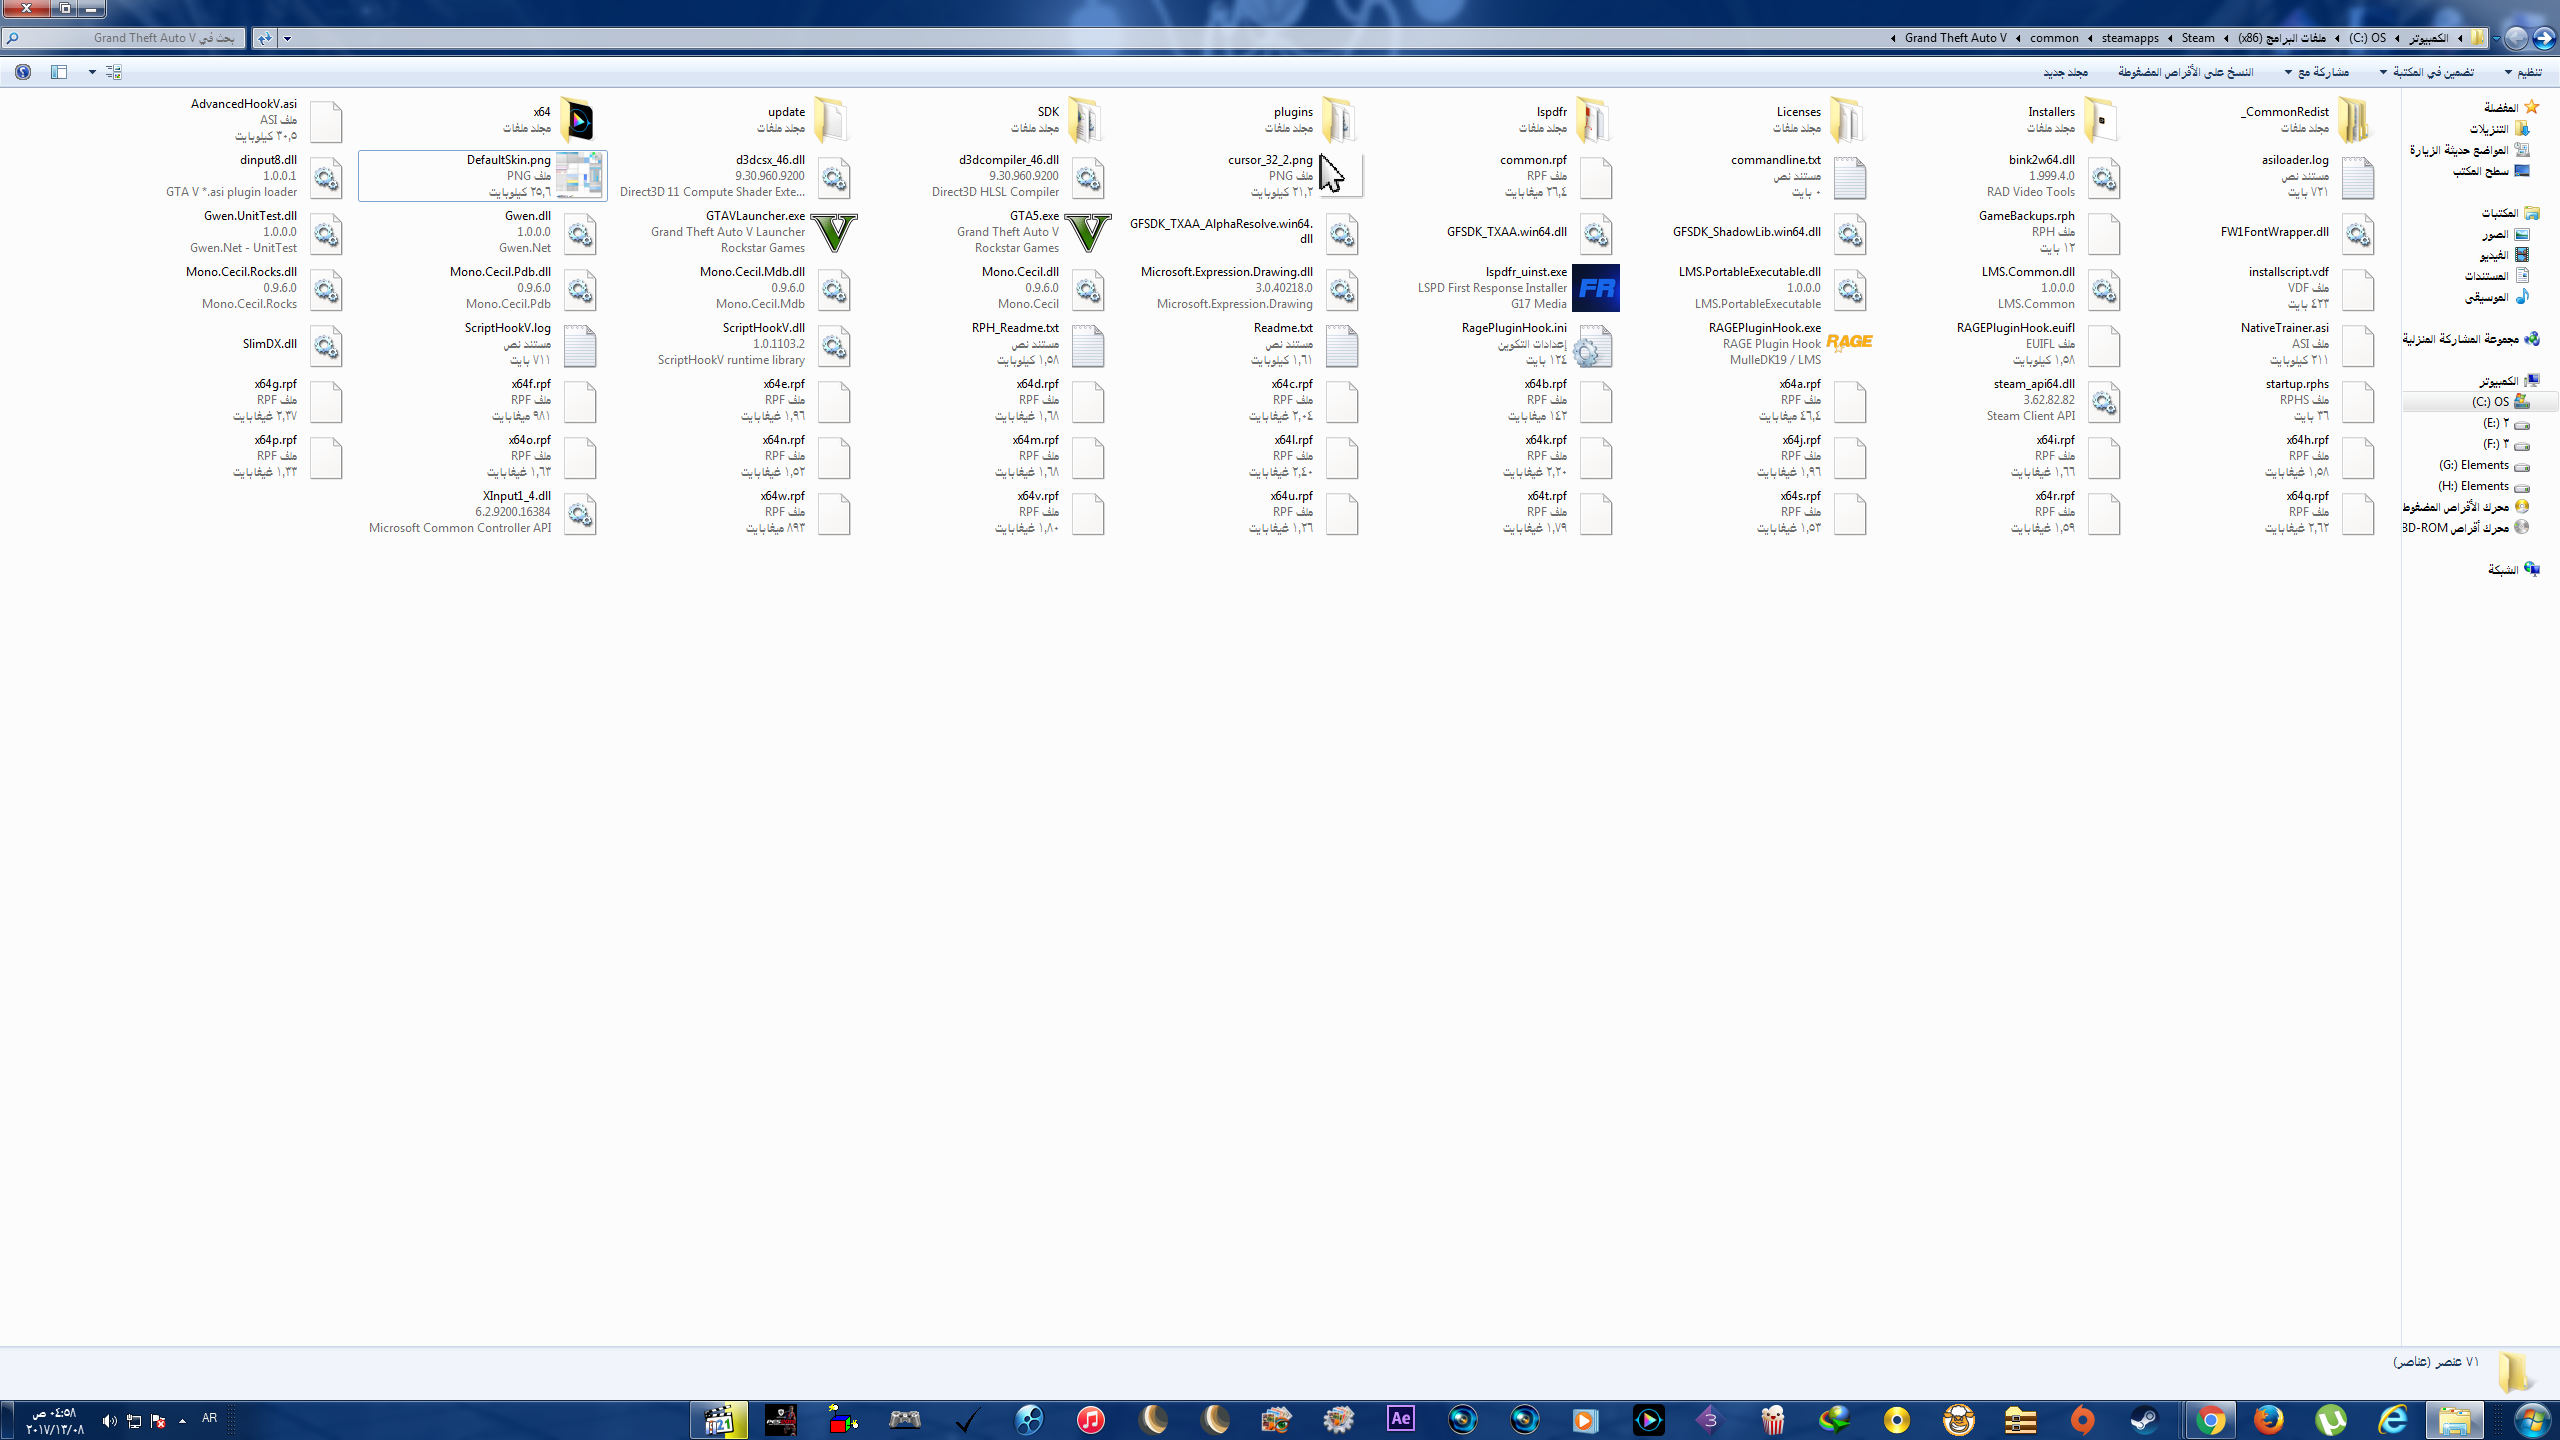
Task: Click the help button in toolbar
Action: [23, 72]
